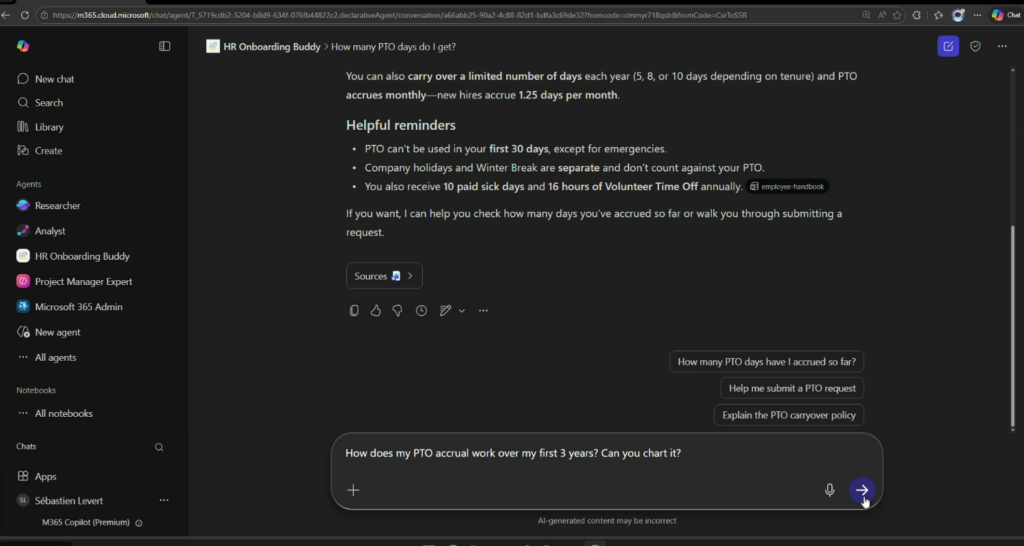Add attachment with plus icon
The width and height of the screenshot is (1024, 546).
coord(353,490)
